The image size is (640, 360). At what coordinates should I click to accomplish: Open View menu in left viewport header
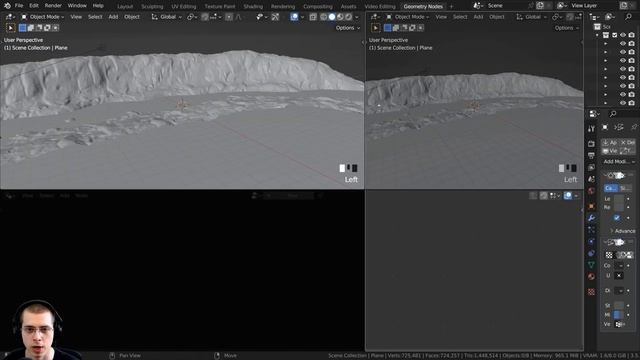click(76, 17)
